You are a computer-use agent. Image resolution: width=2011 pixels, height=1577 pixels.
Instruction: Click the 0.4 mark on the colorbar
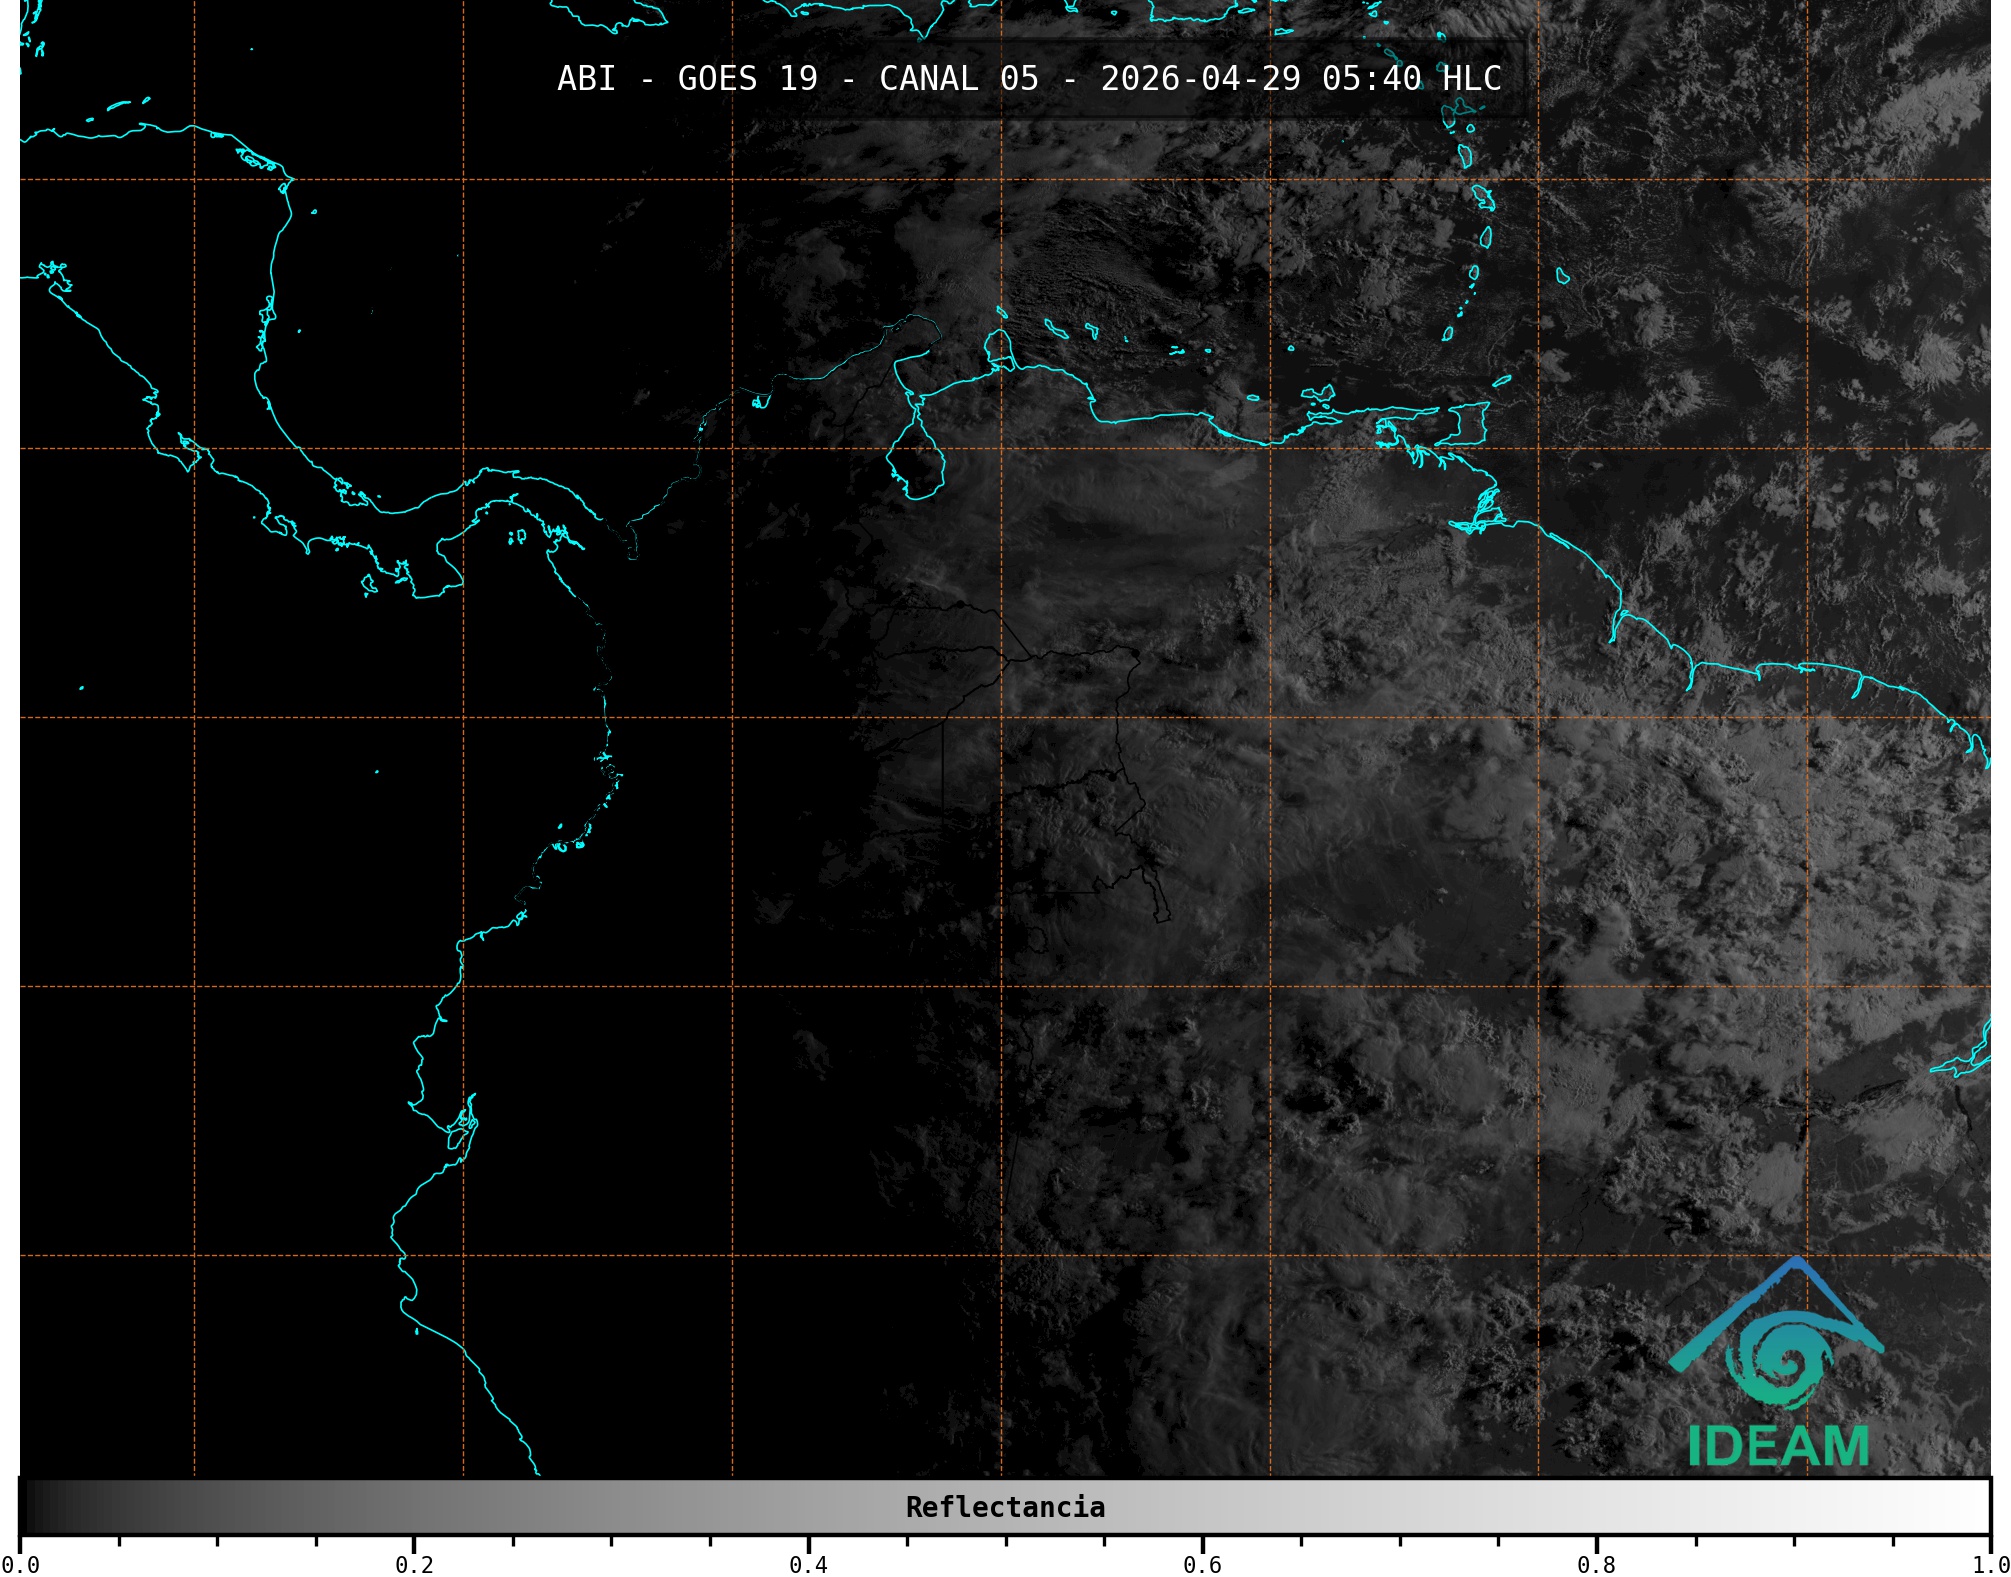[x=808, y=1564]
